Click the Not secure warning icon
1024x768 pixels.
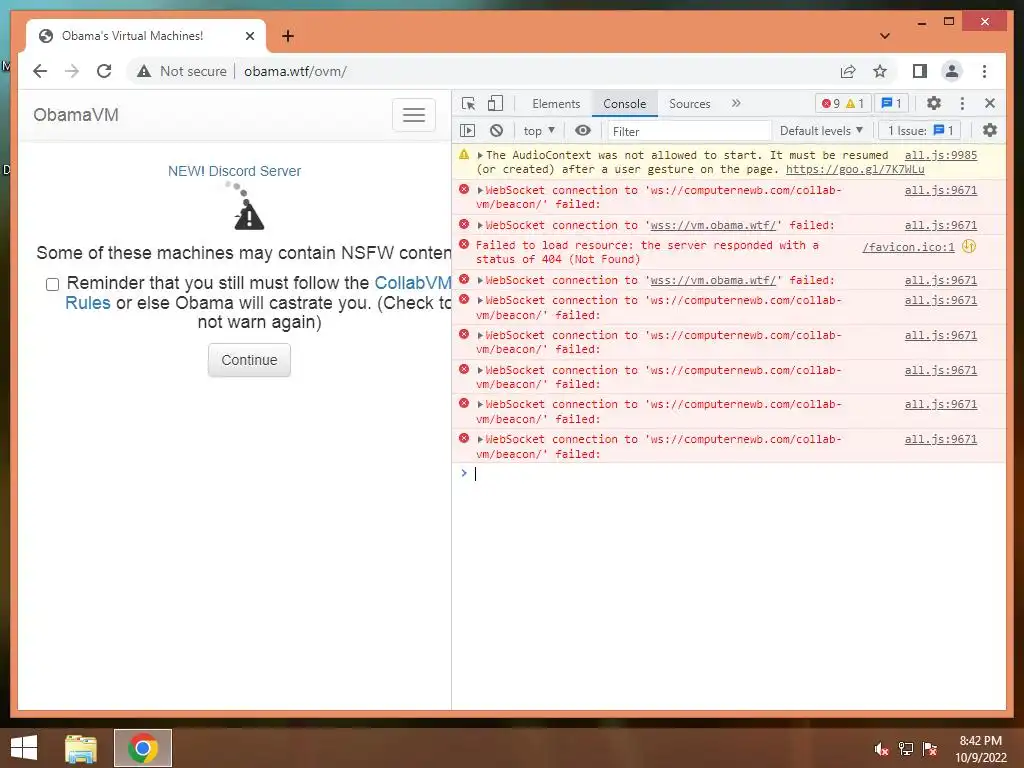click(x=144, y=71)
